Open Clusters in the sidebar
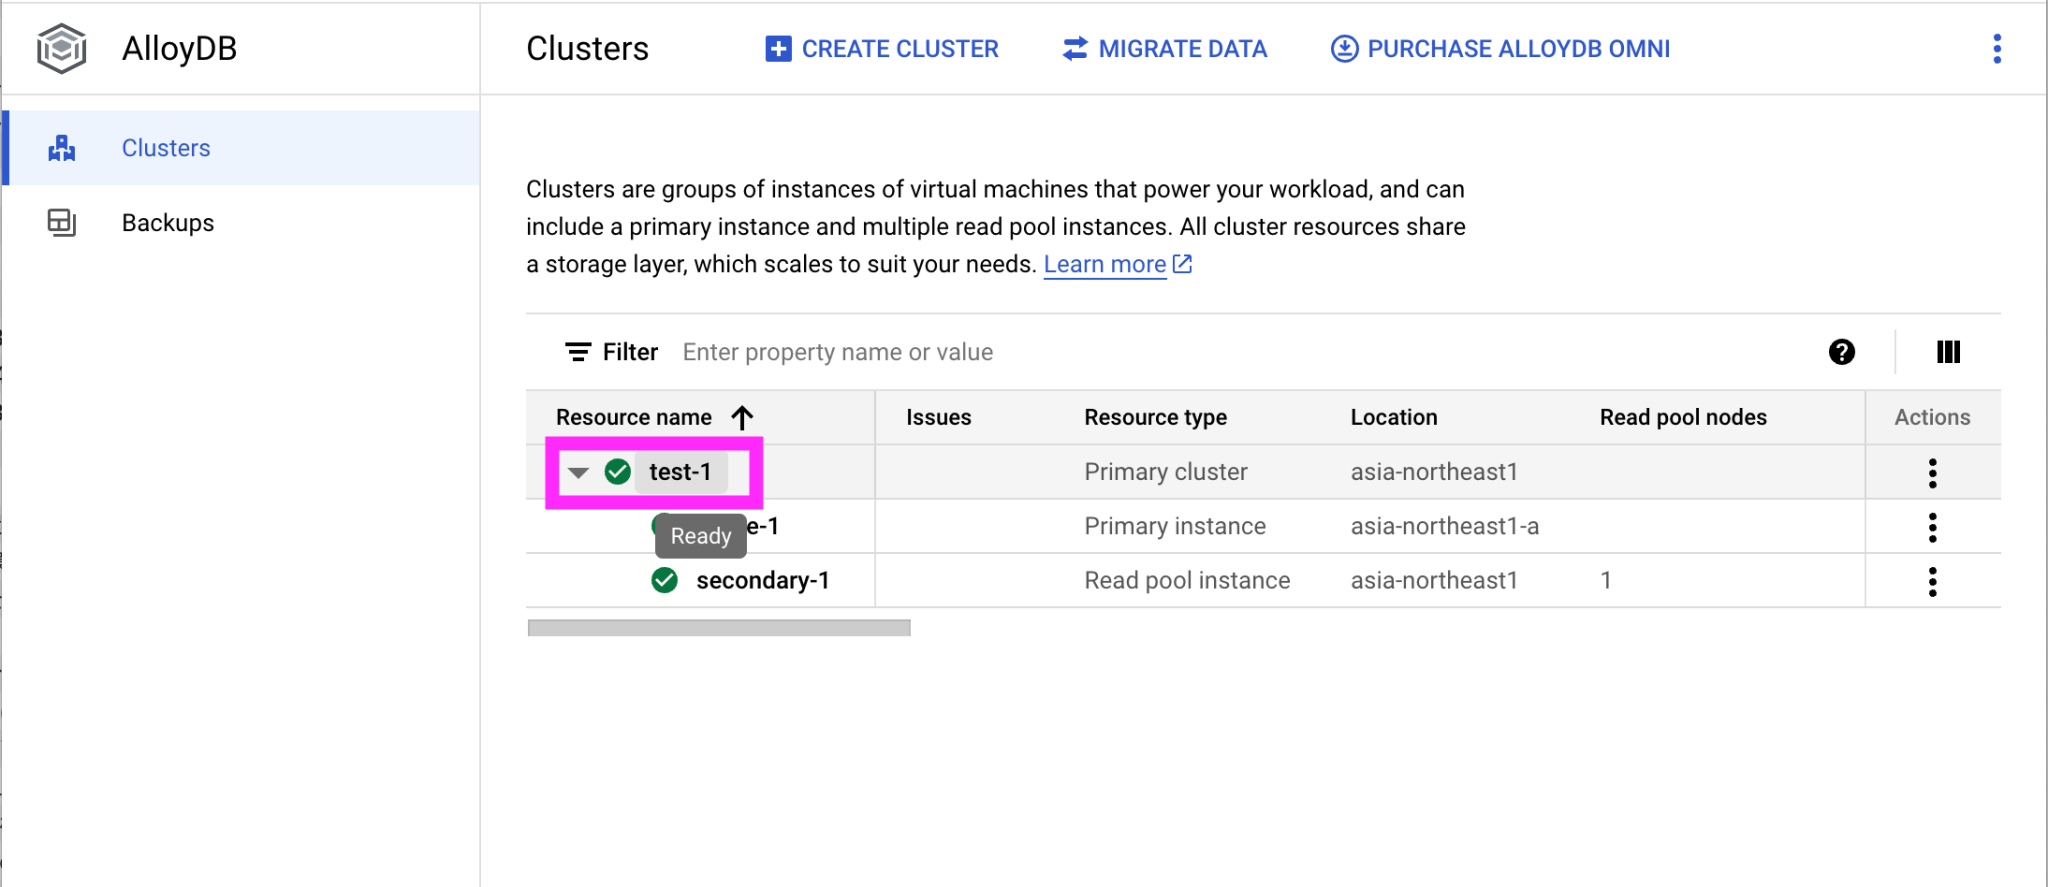 click(x=166, y=148)
